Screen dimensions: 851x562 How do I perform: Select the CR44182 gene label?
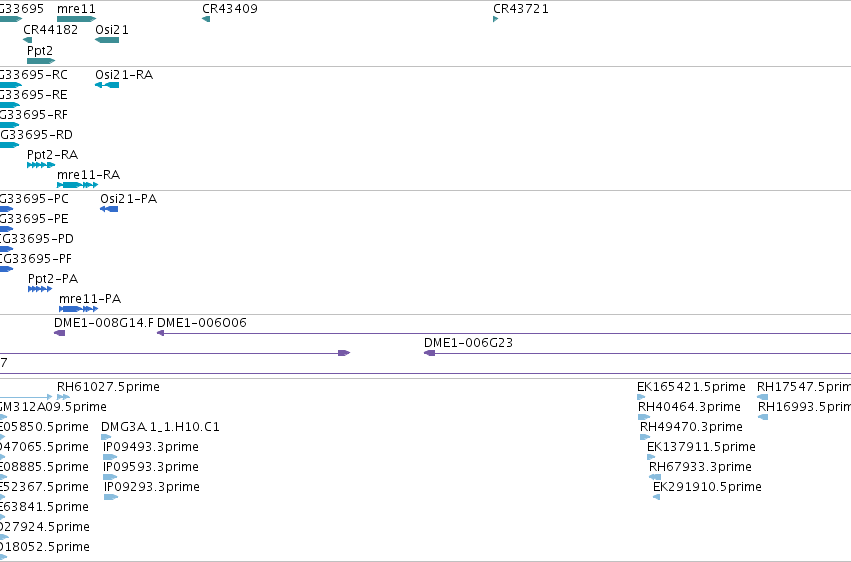click(50, 29)
